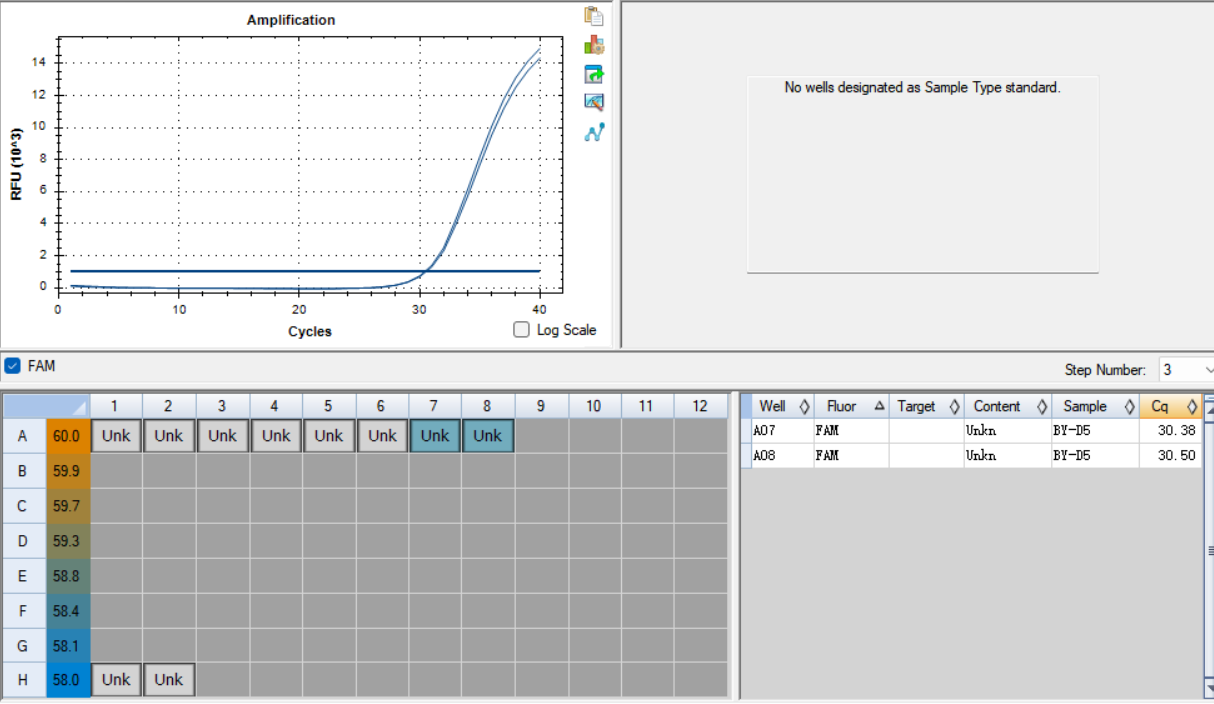Select well H1 Unk in the plate
The image size is (1214, 704).
click(116, 679)
